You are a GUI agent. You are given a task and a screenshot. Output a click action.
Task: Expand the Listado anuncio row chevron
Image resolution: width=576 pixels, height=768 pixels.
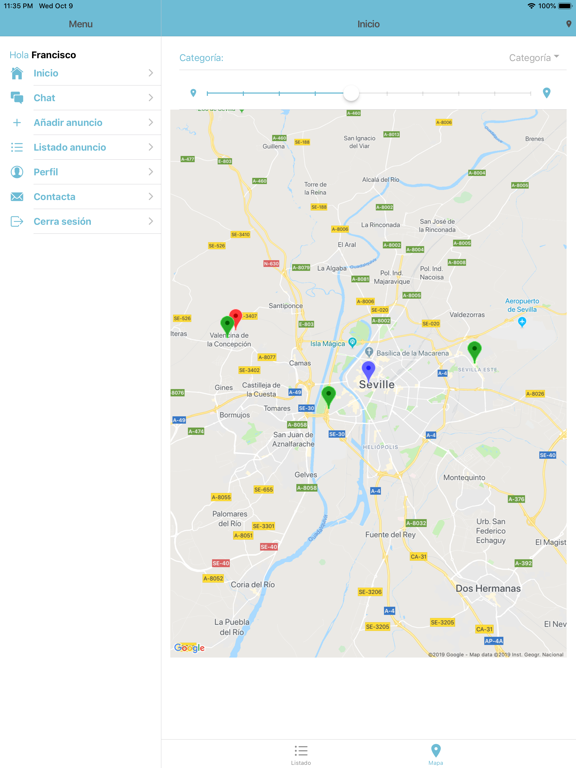pos(151,147)
